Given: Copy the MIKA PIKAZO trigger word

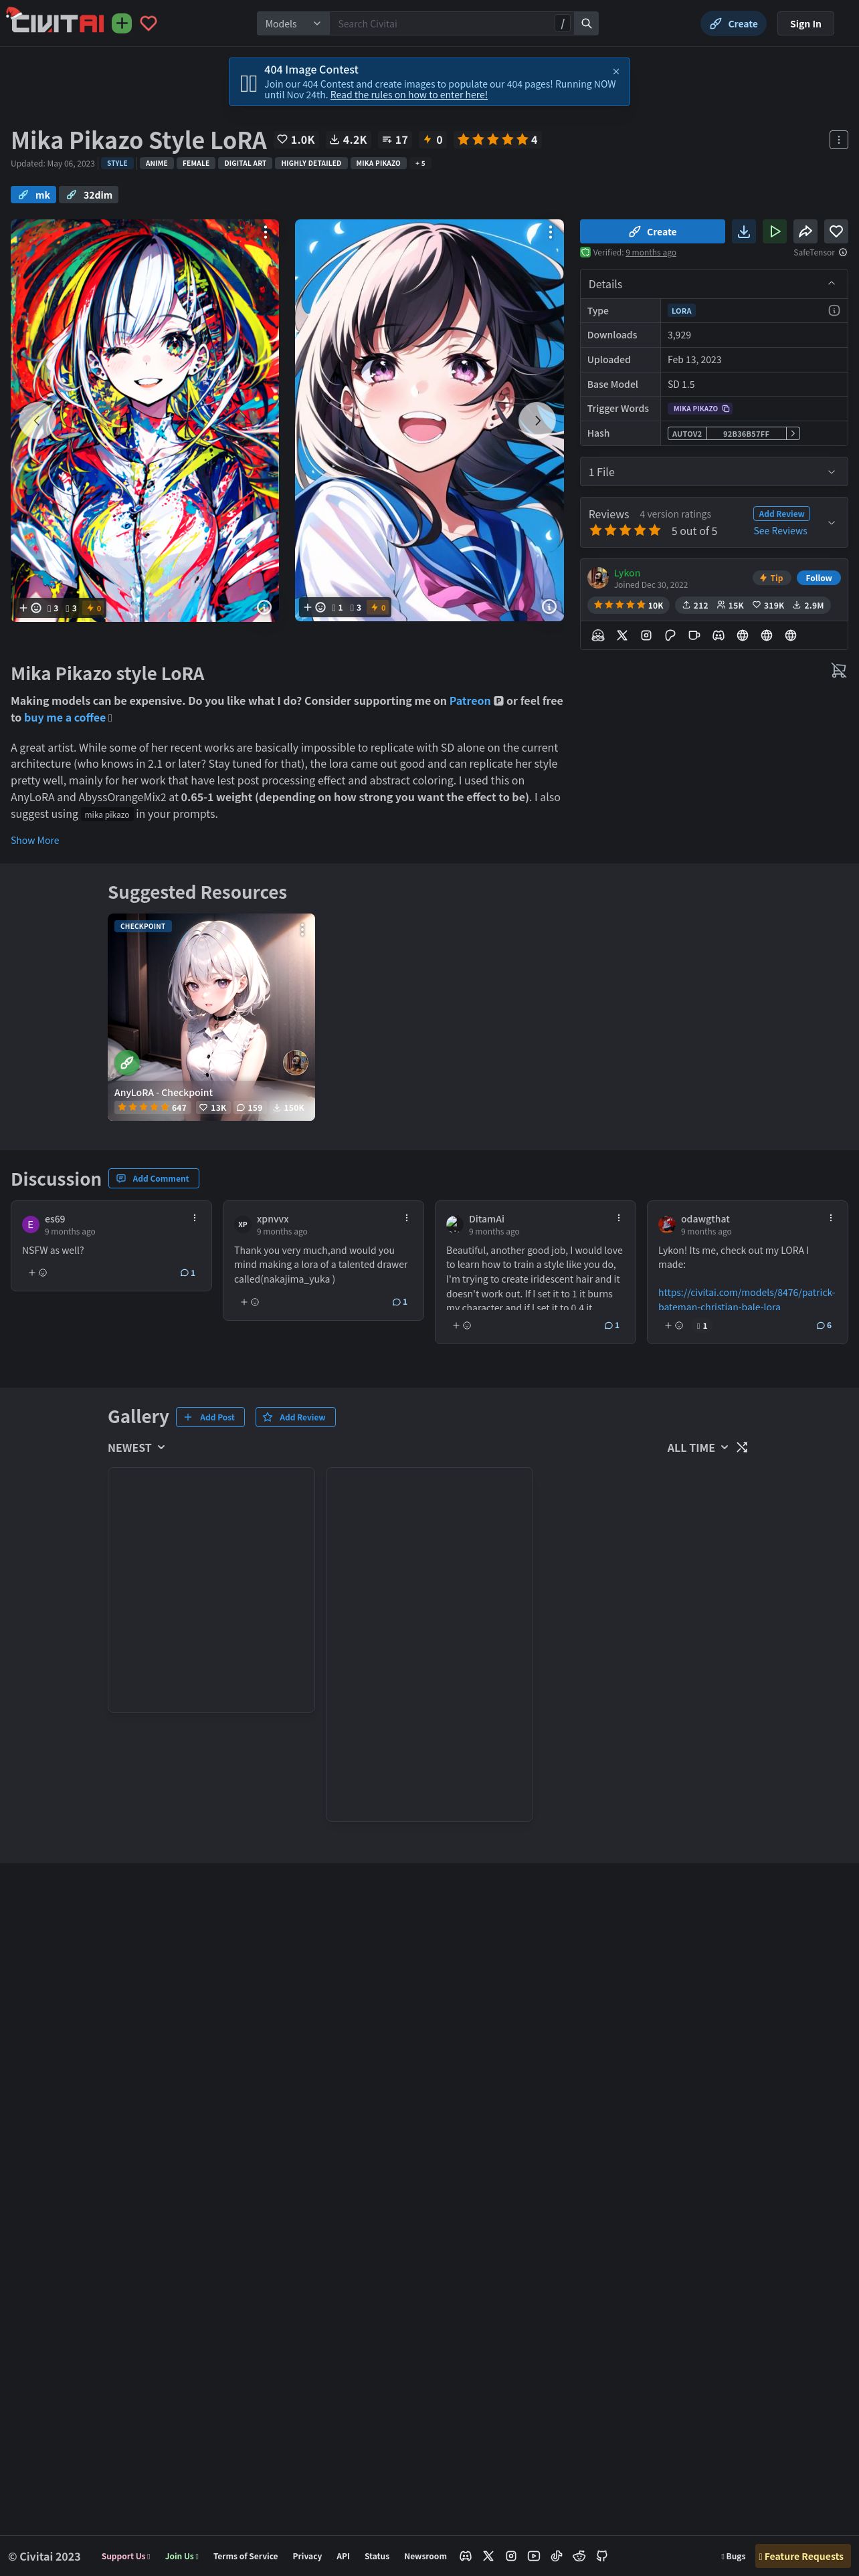Looking at the screenshot, I should click(x=701, y=409).
